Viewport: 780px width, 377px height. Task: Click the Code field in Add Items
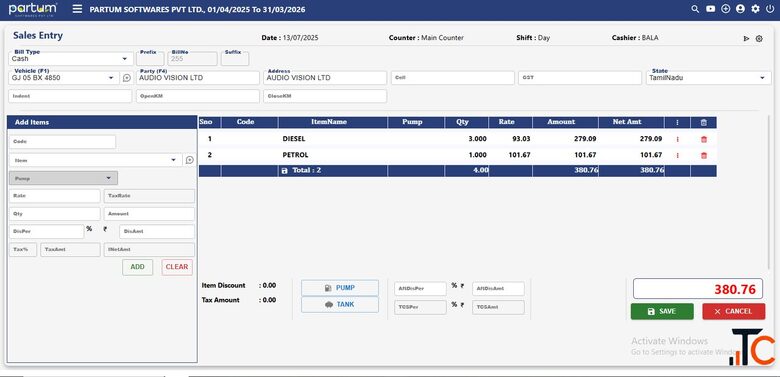point(62,142)
